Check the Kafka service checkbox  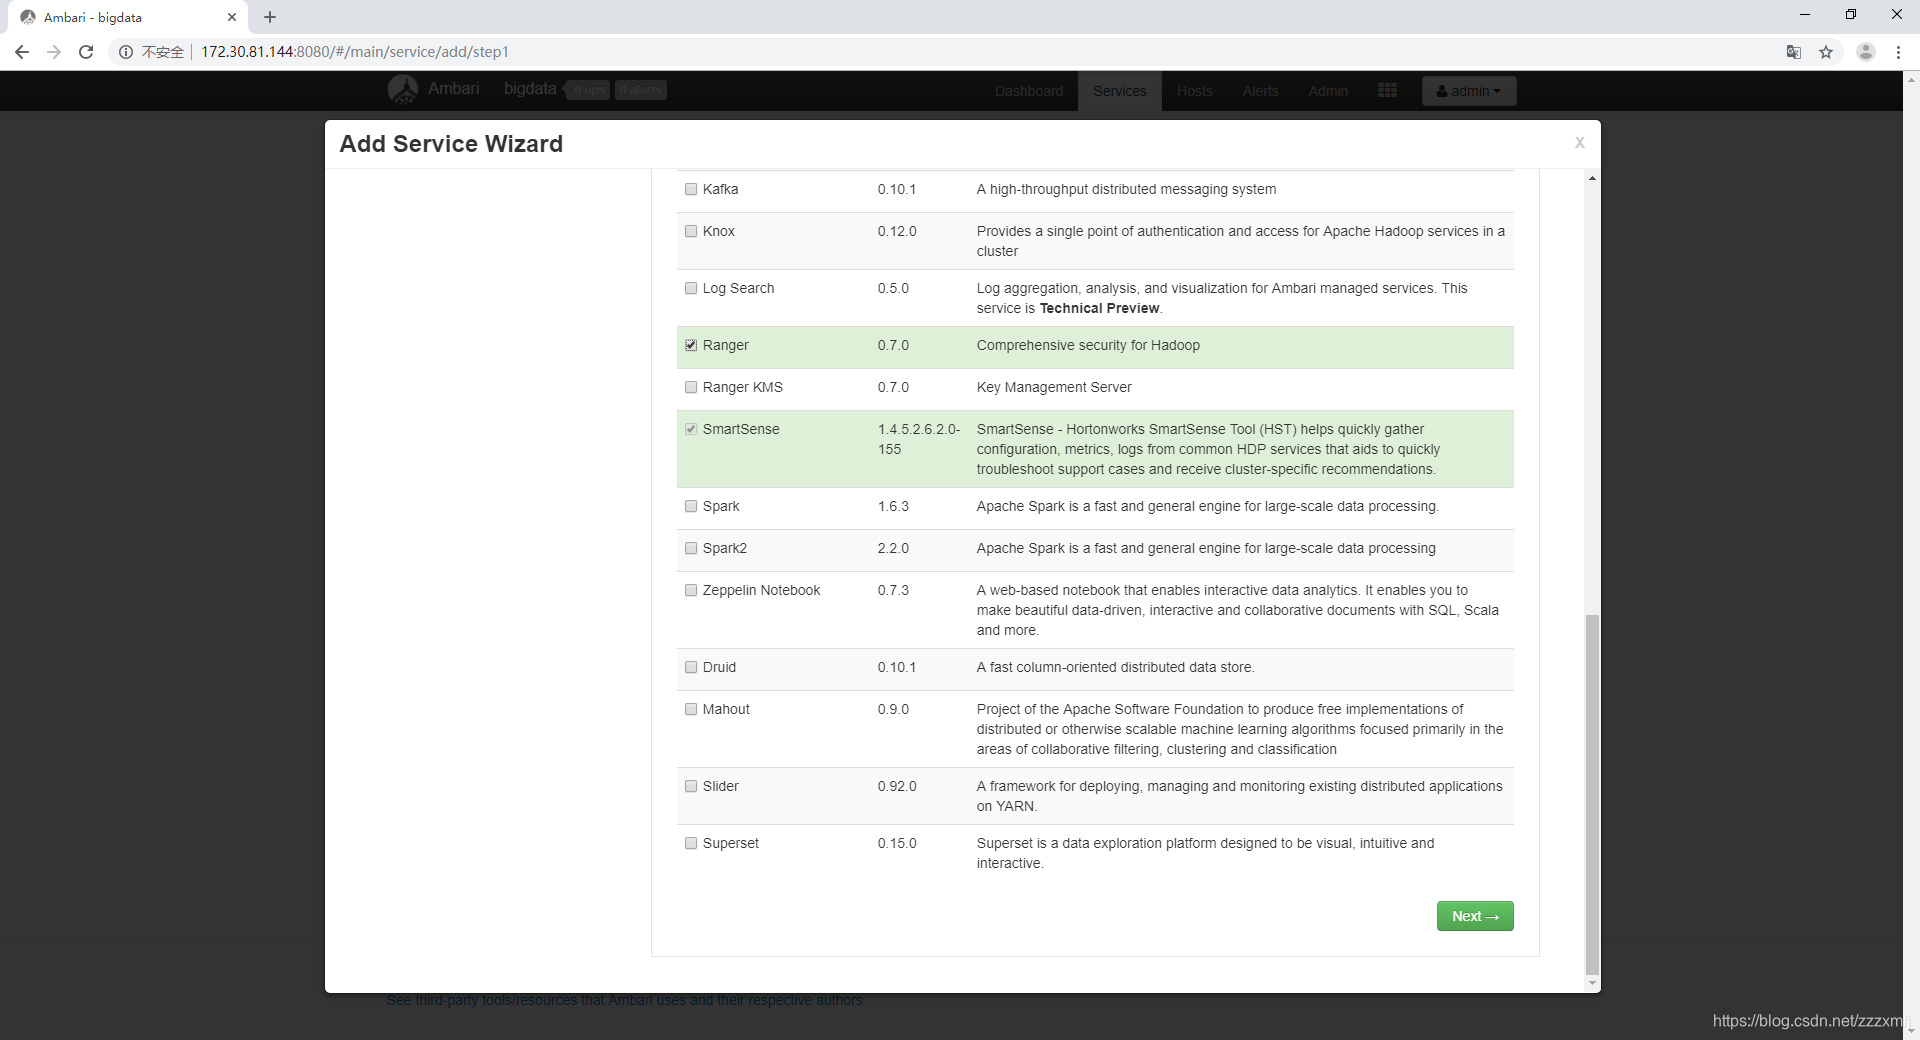click(x=691, y=189)
